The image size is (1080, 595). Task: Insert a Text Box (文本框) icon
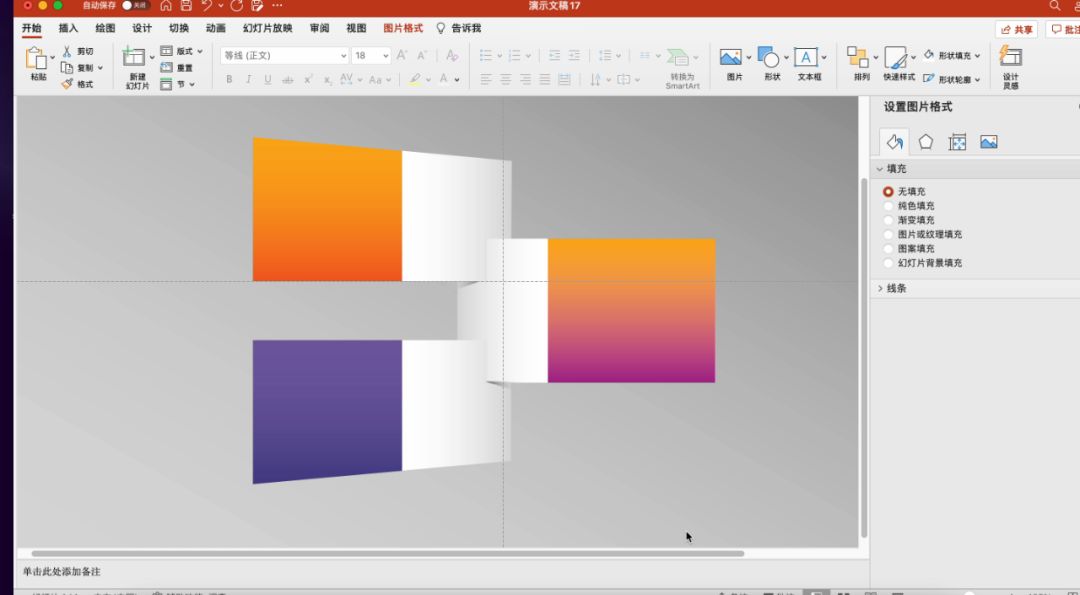(x=806, y=57)
